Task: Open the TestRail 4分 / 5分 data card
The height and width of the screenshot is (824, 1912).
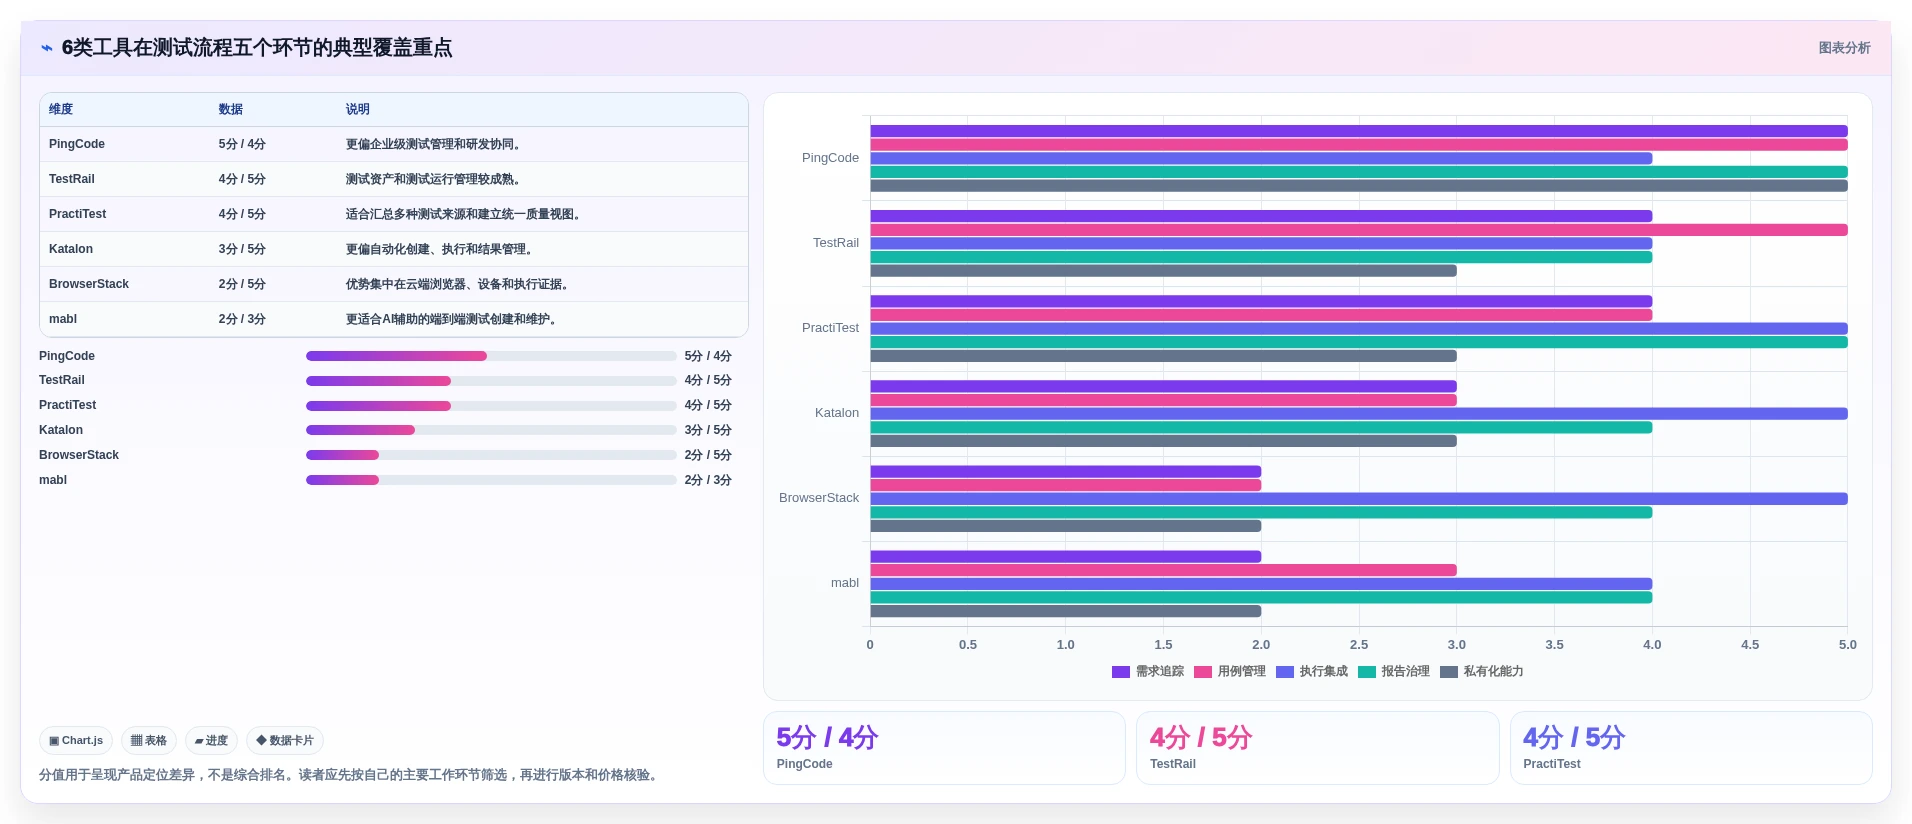Action: (x=1317, y=748)
